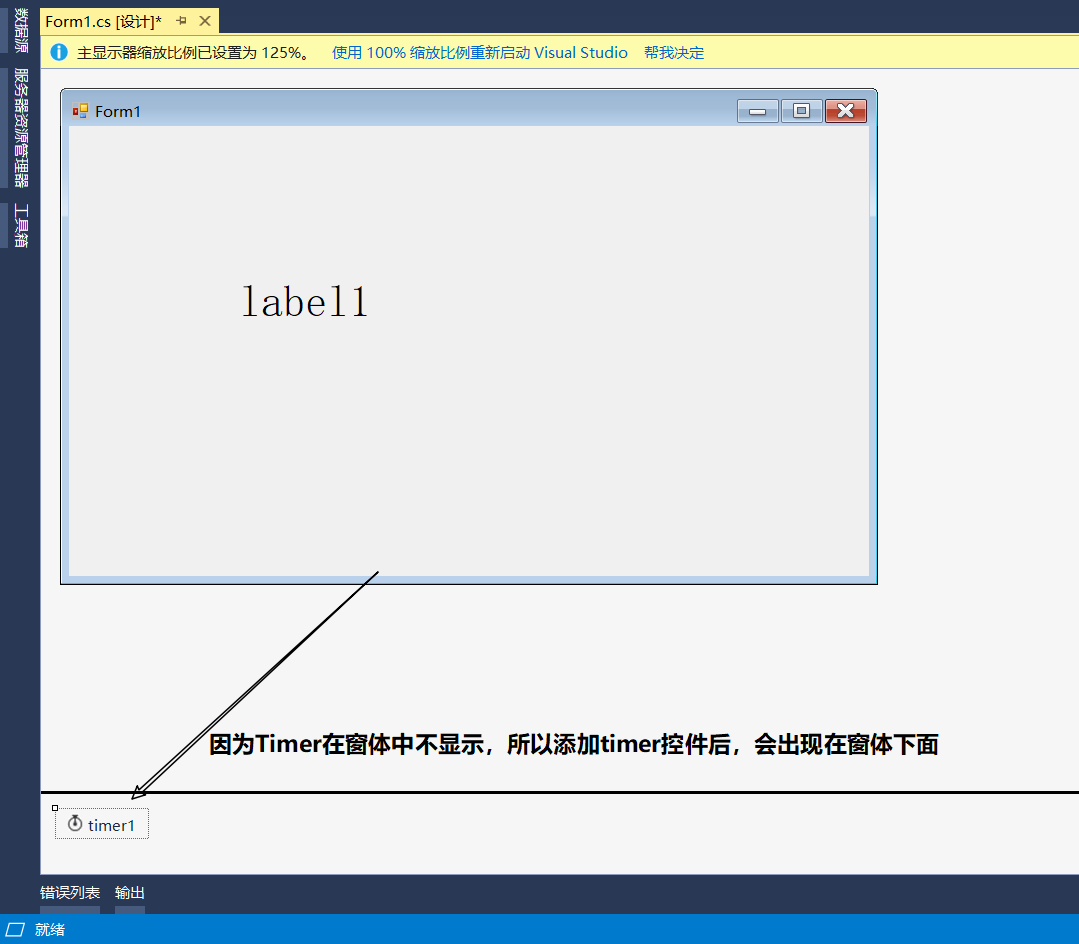Close the Form1.cs designer tab

[205, 21]
